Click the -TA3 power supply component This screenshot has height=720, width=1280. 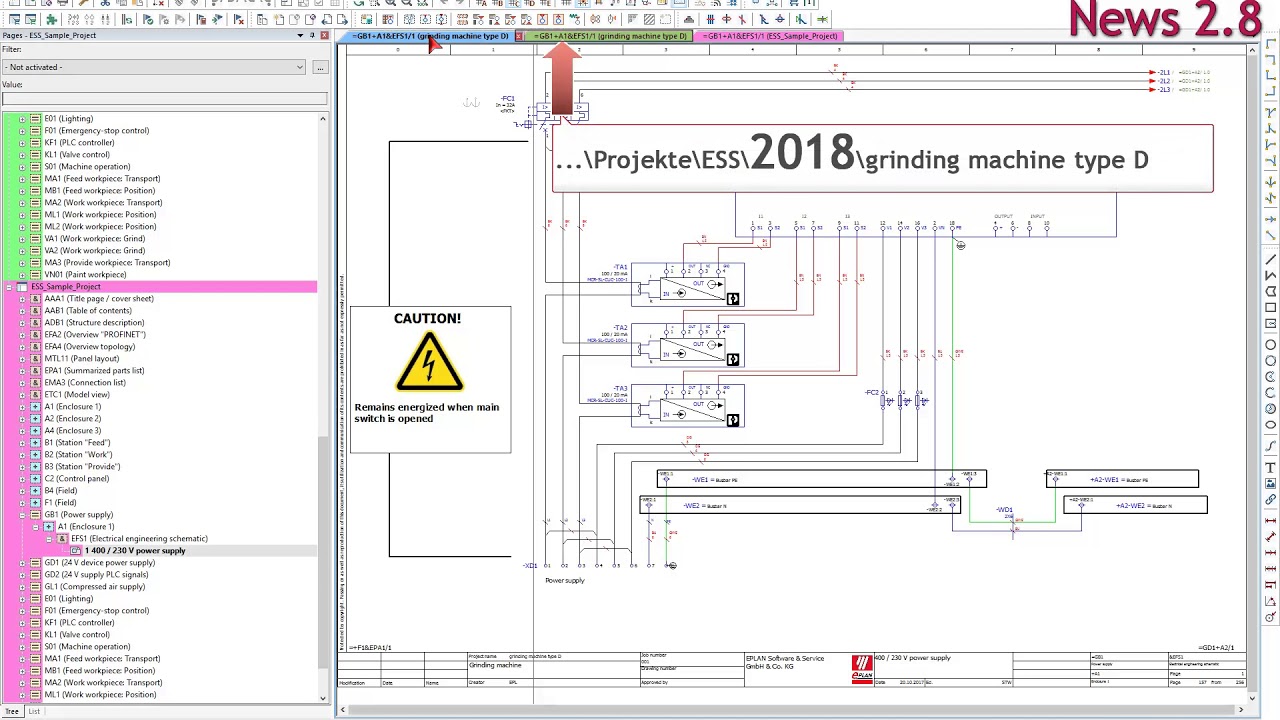coord(687,406)
